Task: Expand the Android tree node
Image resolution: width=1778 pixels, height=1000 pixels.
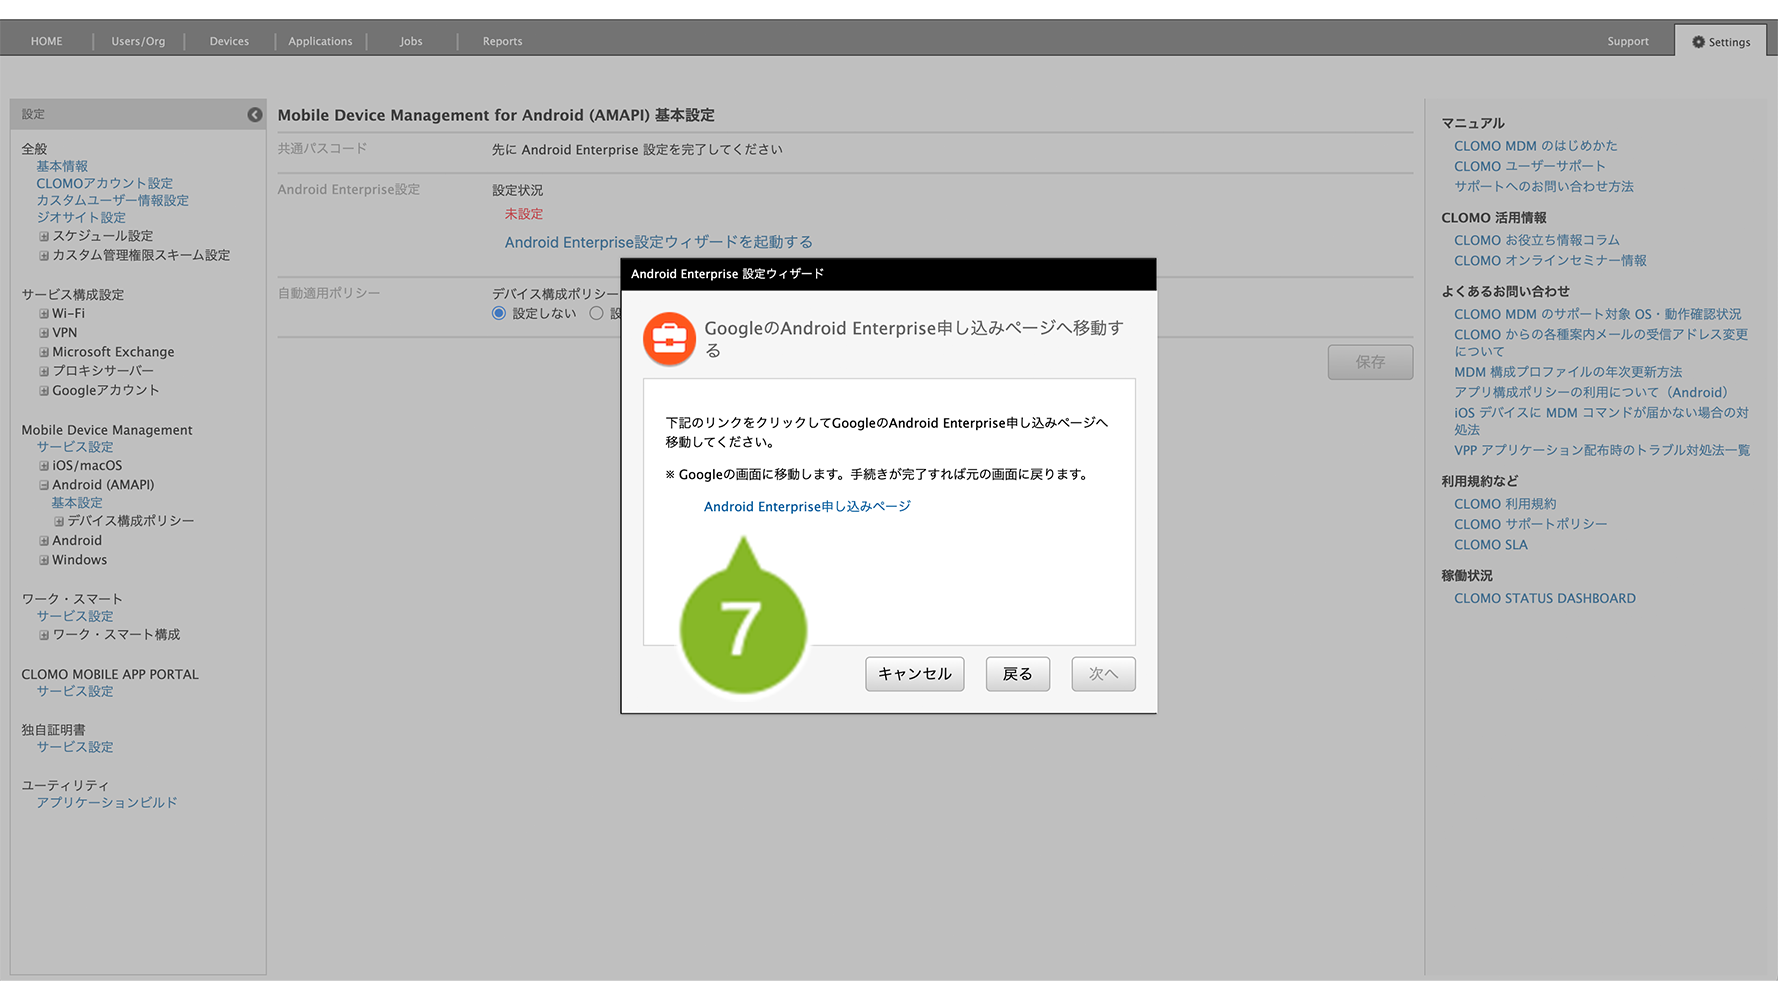Action: 44,541
